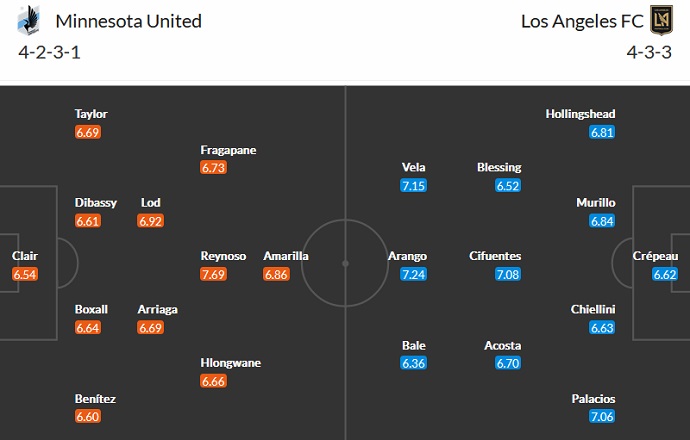Select goalkeeper Clair

coord(25,256)
